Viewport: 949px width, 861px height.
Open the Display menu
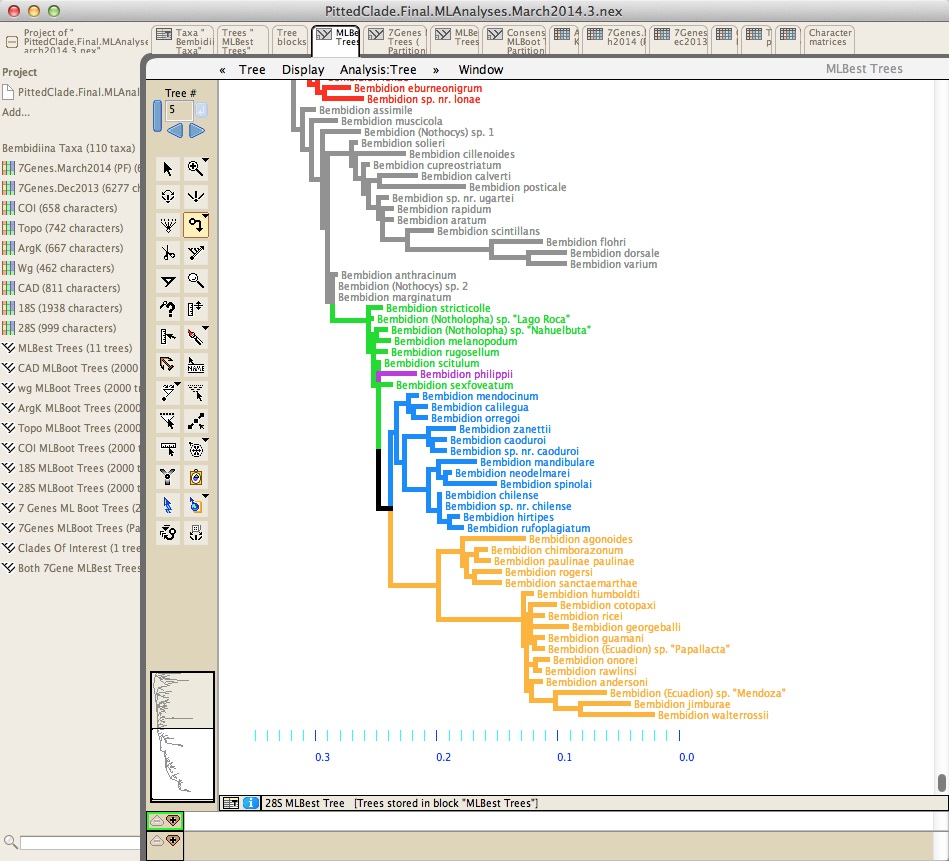tap(303, 70)
